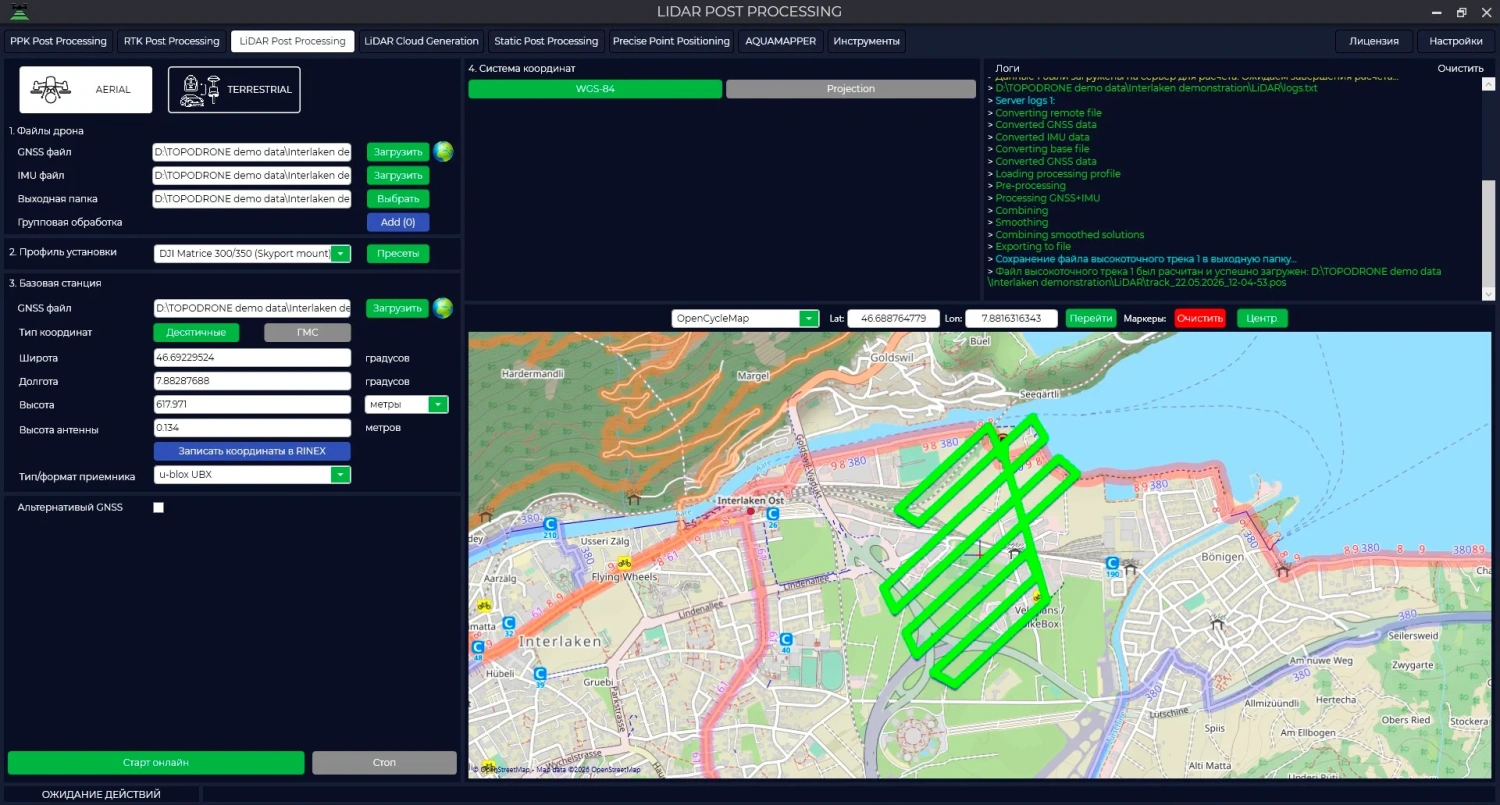1500x805 pixels.
Task: Click Выбрать for output folder
Action: [397, 199]
